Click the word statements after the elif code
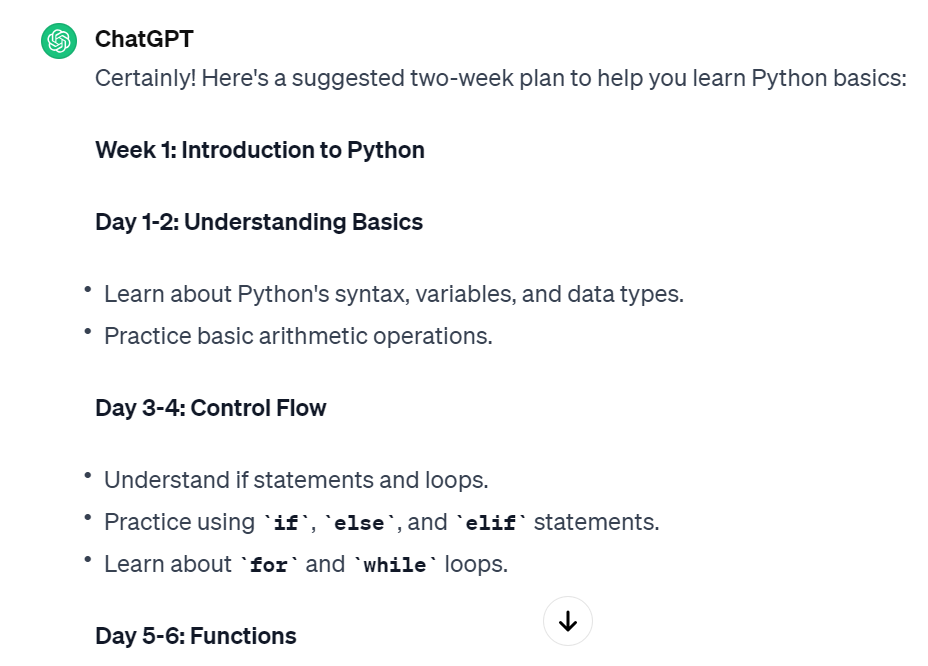 [595, 522]
